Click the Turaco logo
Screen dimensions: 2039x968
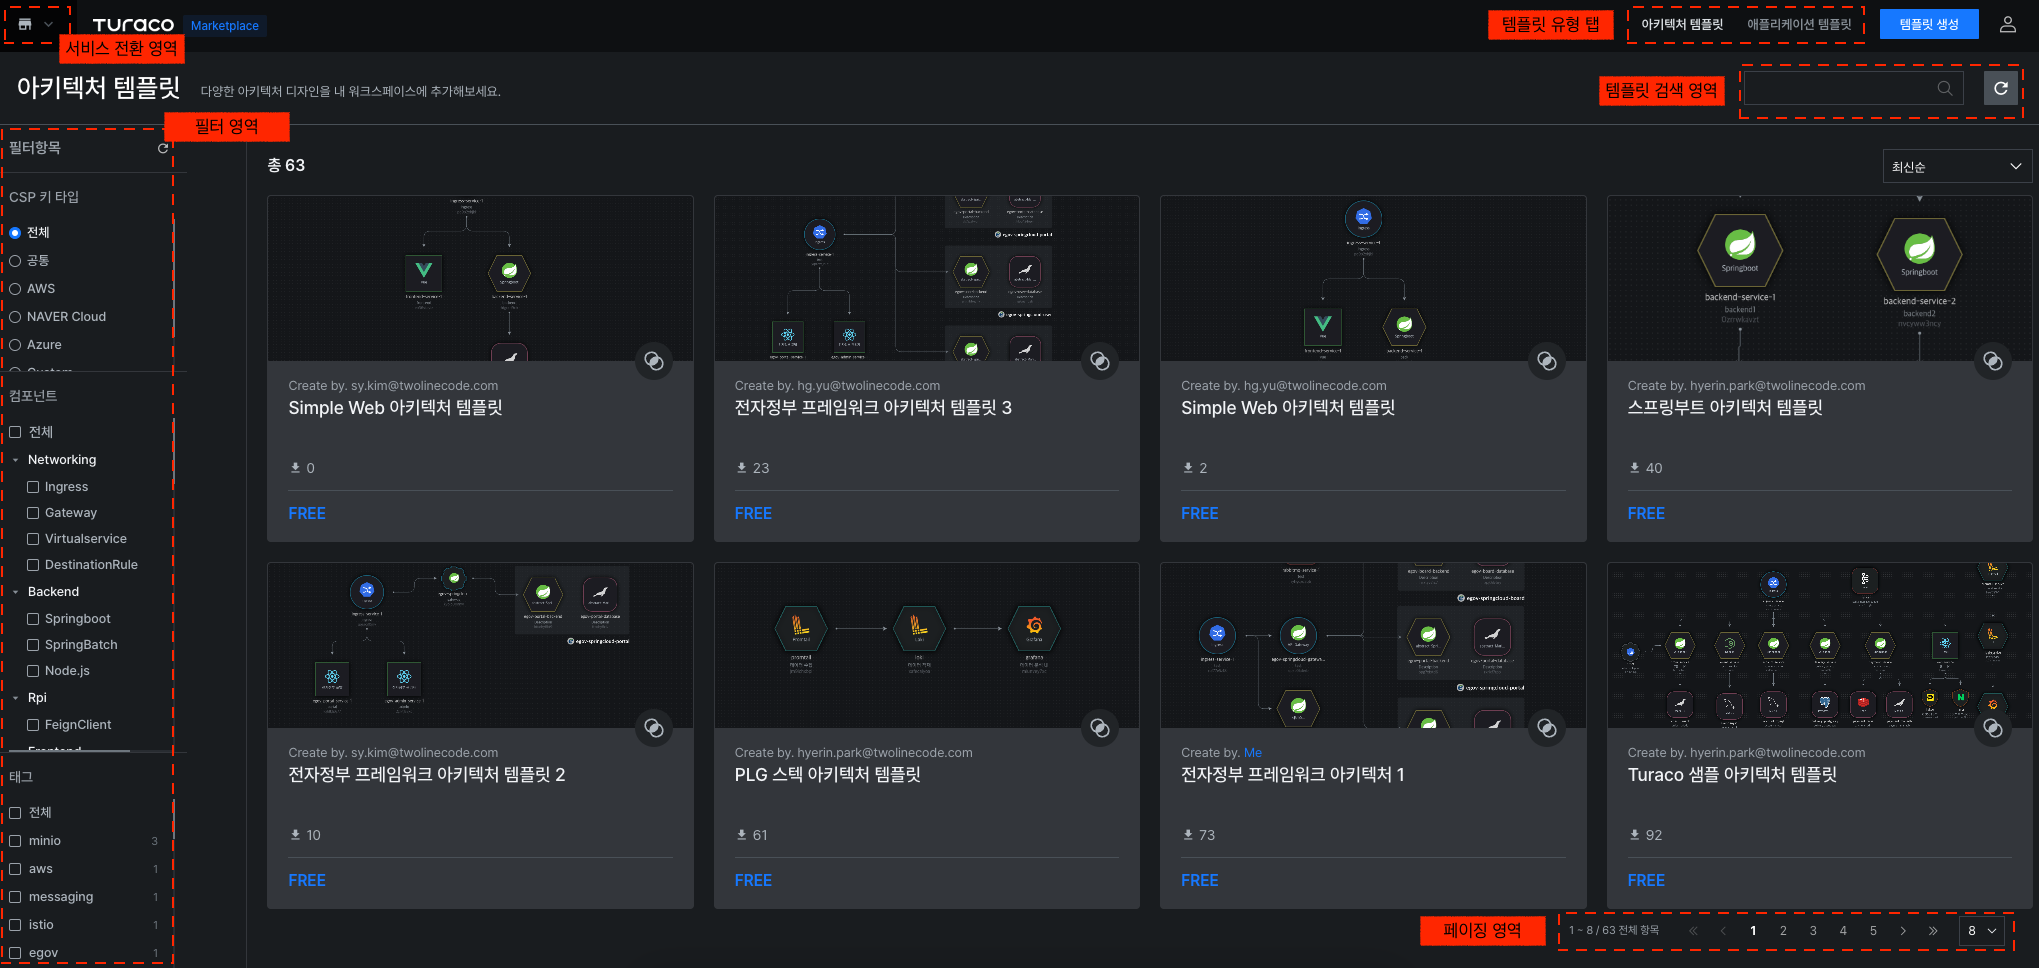click(x=133, y=25)
